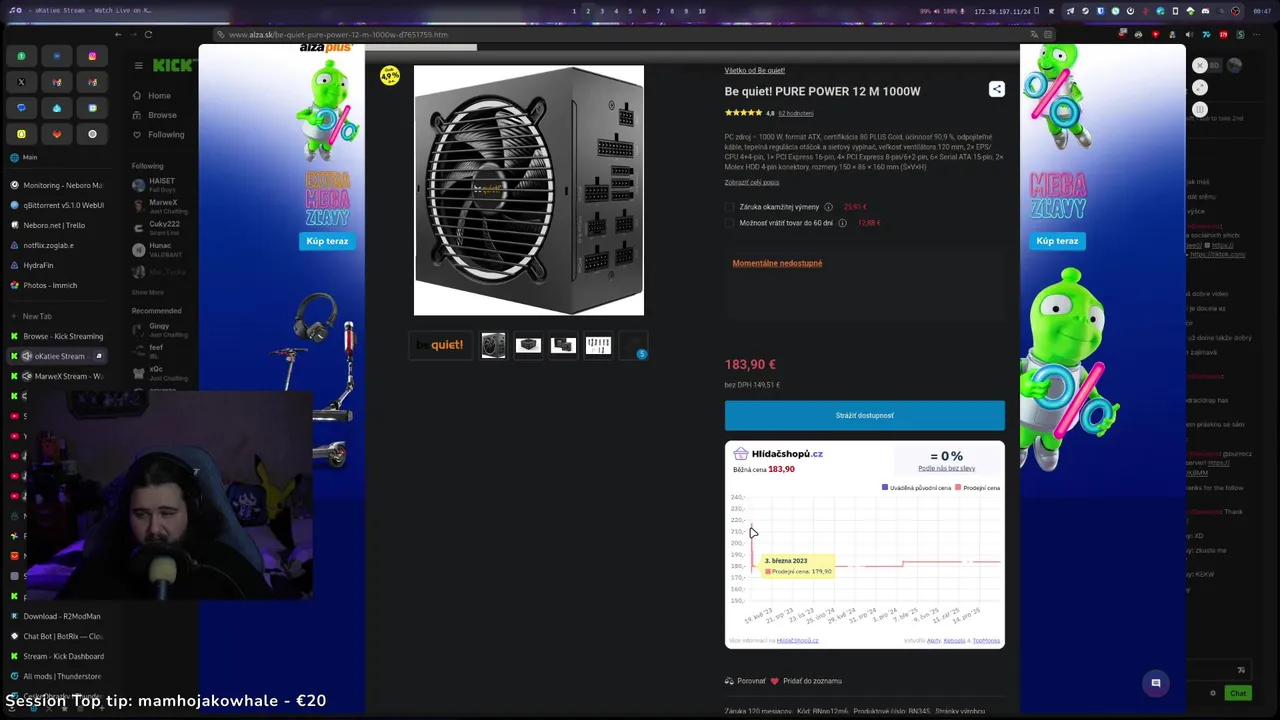Image resolution: width=1280 pixels, height=720 pixels.
Task: Click the info icon beside Záruka okamžitej výmeny
Action: (x=828, y=207)
